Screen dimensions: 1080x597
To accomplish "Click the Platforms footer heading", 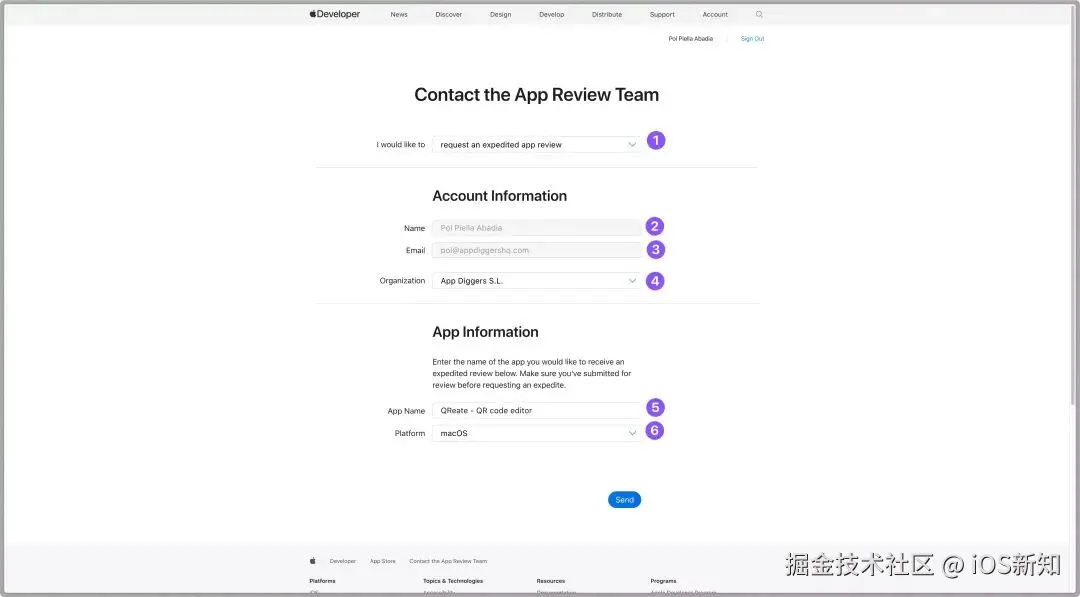I will coord(322,581).
